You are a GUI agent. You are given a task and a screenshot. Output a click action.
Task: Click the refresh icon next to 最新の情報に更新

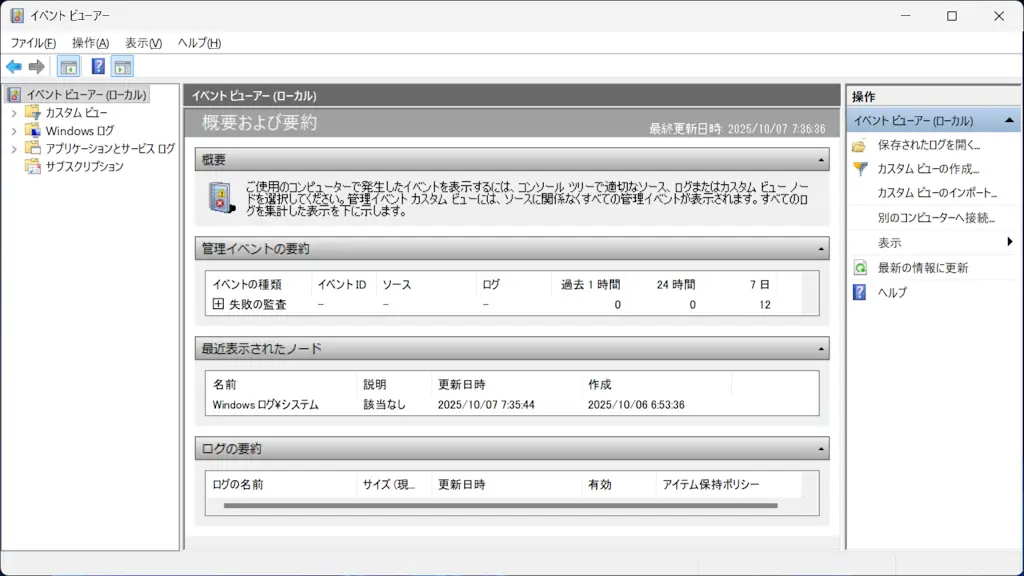pos(859,268)
